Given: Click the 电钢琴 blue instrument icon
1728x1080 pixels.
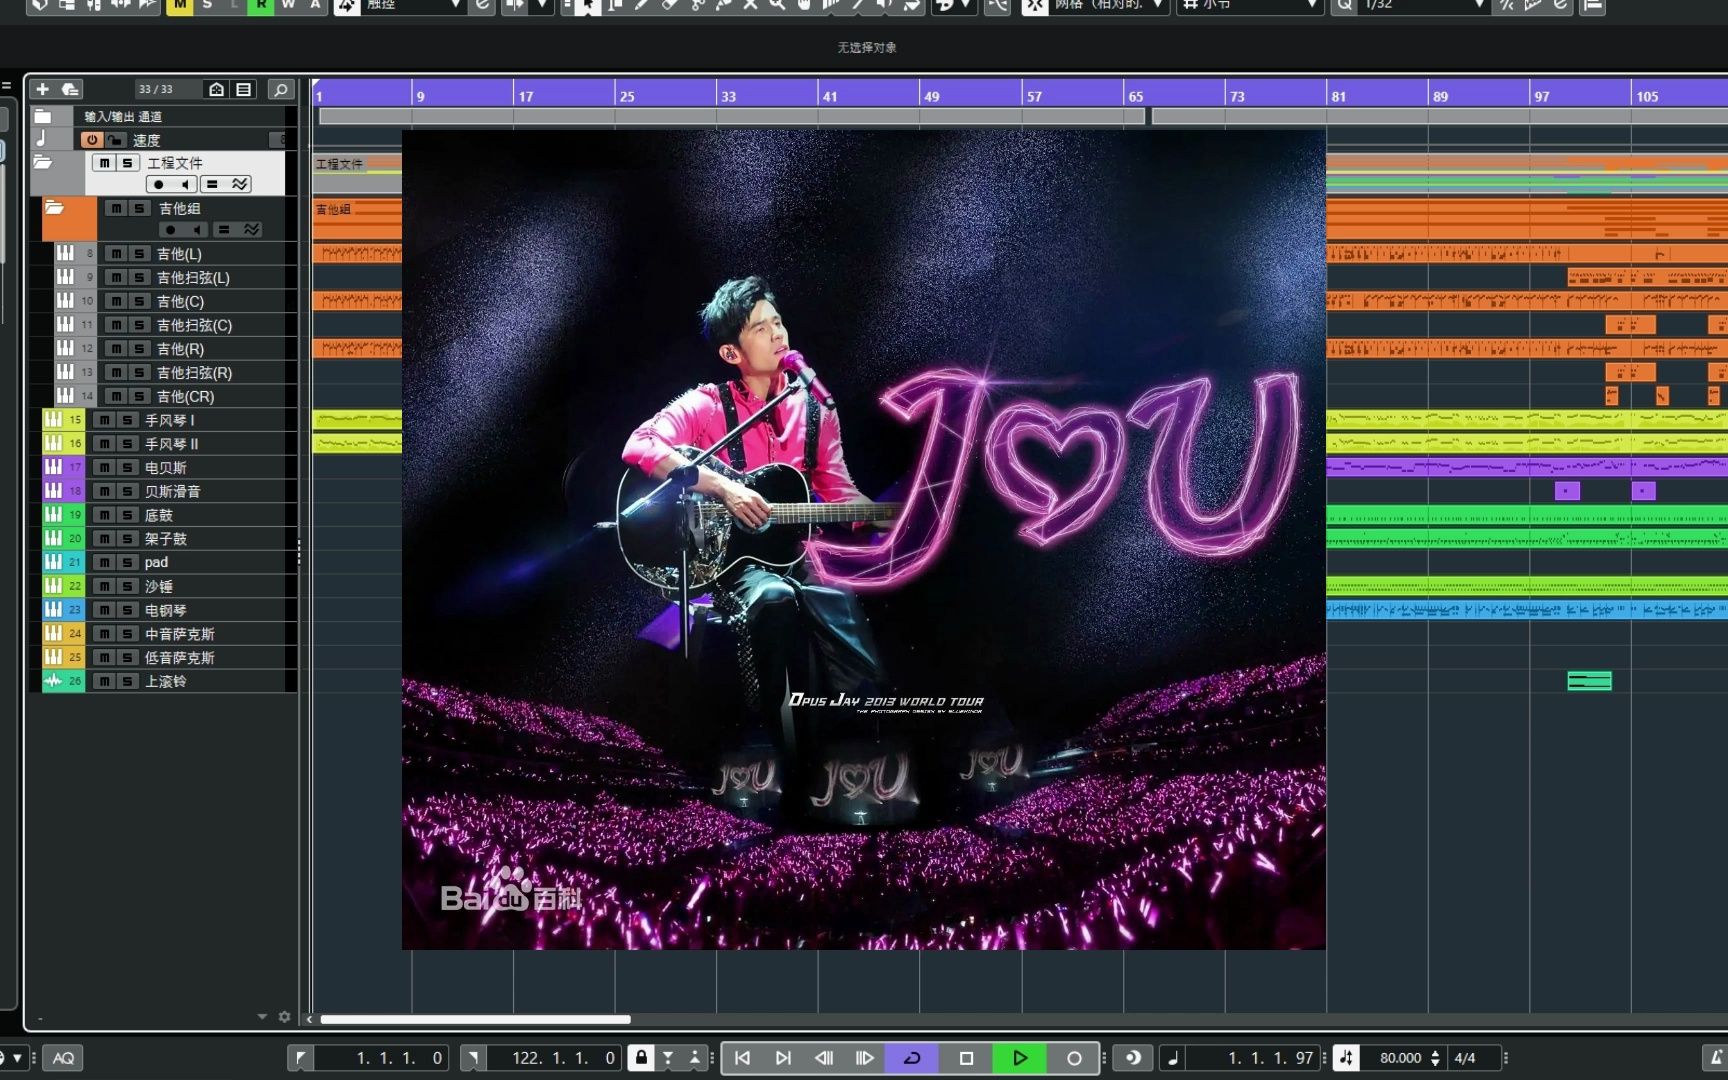Looking at the screenshot, I should pos(53,610).
